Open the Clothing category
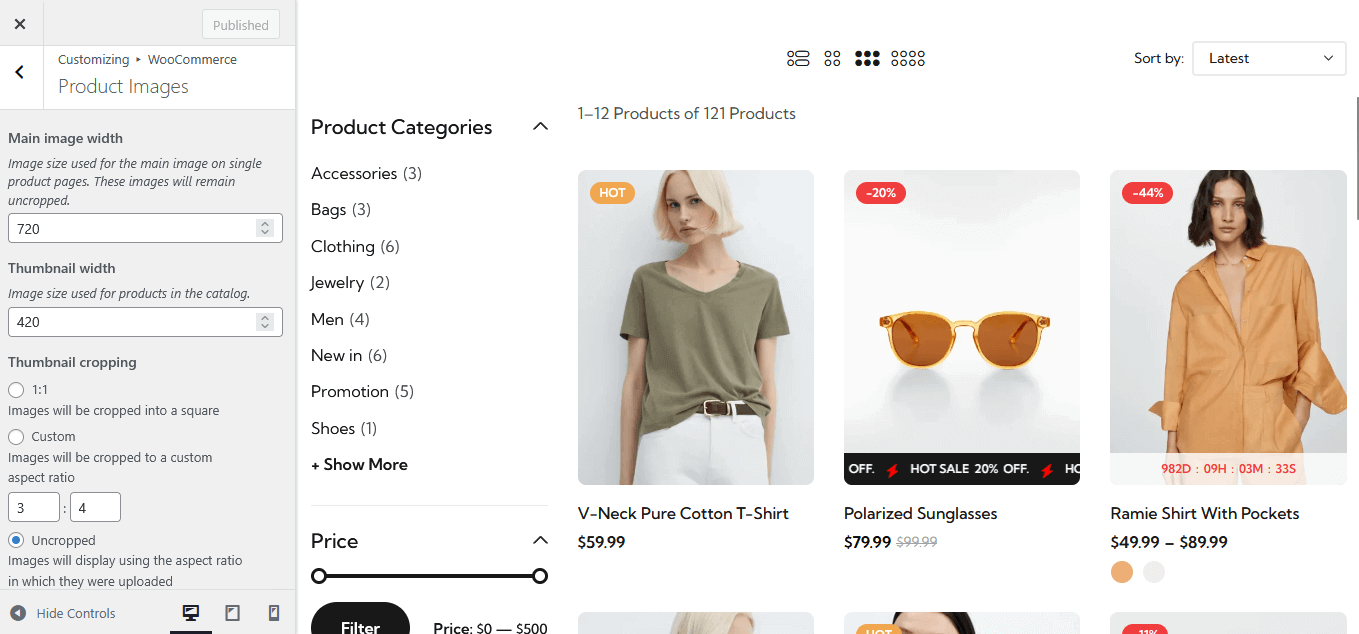The image size is (1359, 634). pyautogui.click(x=343, y=246)
